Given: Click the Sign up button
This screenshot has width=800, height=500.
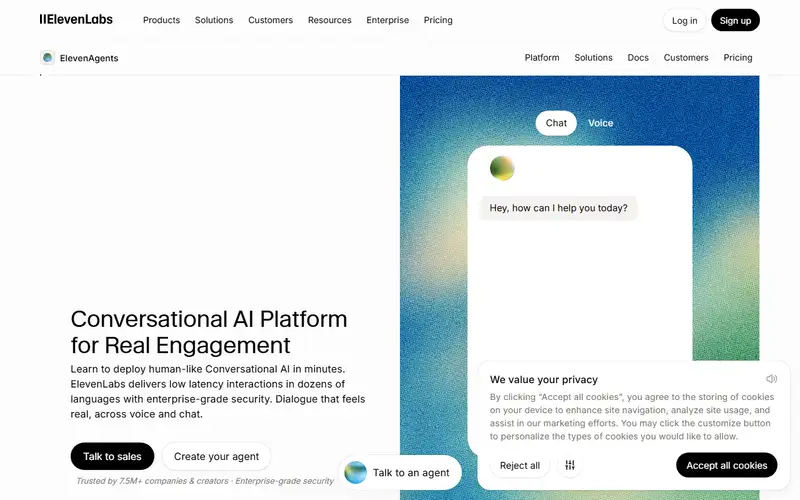Looking at the screenshot, I should click(x=735, y=20).
